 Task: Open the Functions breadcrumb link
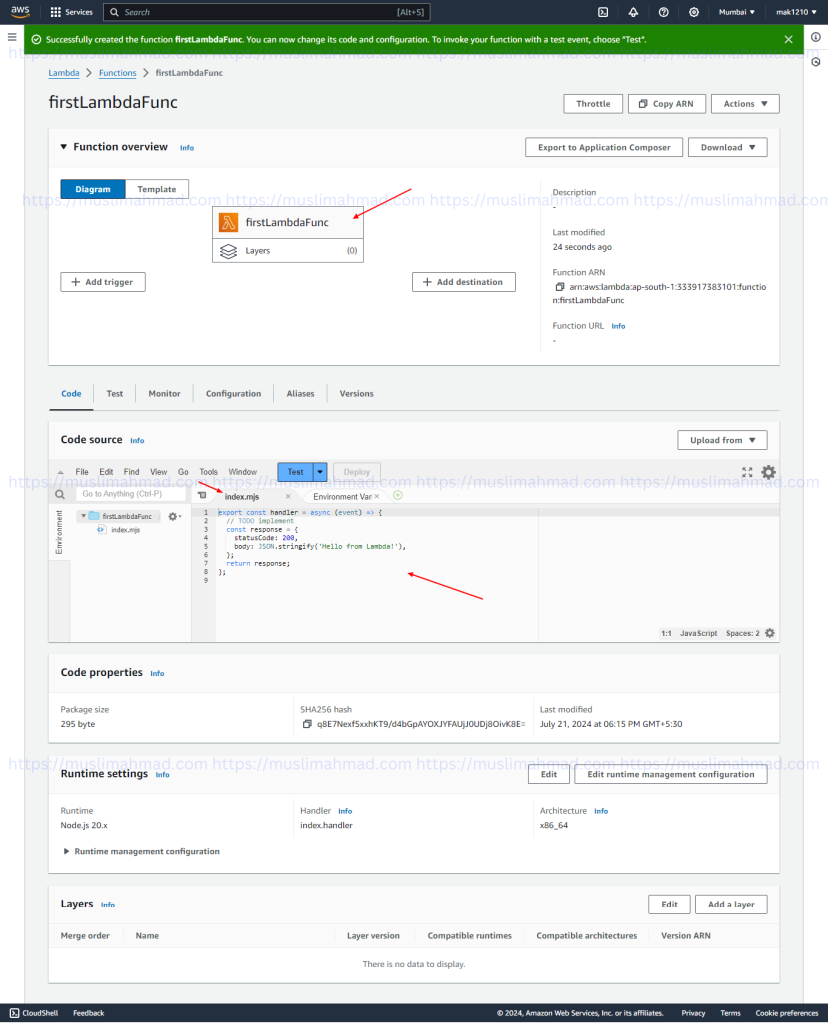tap(117, 72)
